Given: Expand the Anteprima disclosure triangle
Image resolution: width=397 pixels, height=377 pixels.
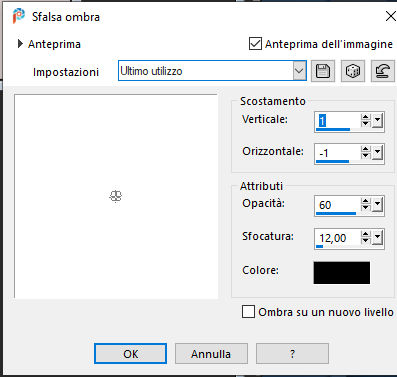Looking at the screenshot, I should (x=20, y=44).
